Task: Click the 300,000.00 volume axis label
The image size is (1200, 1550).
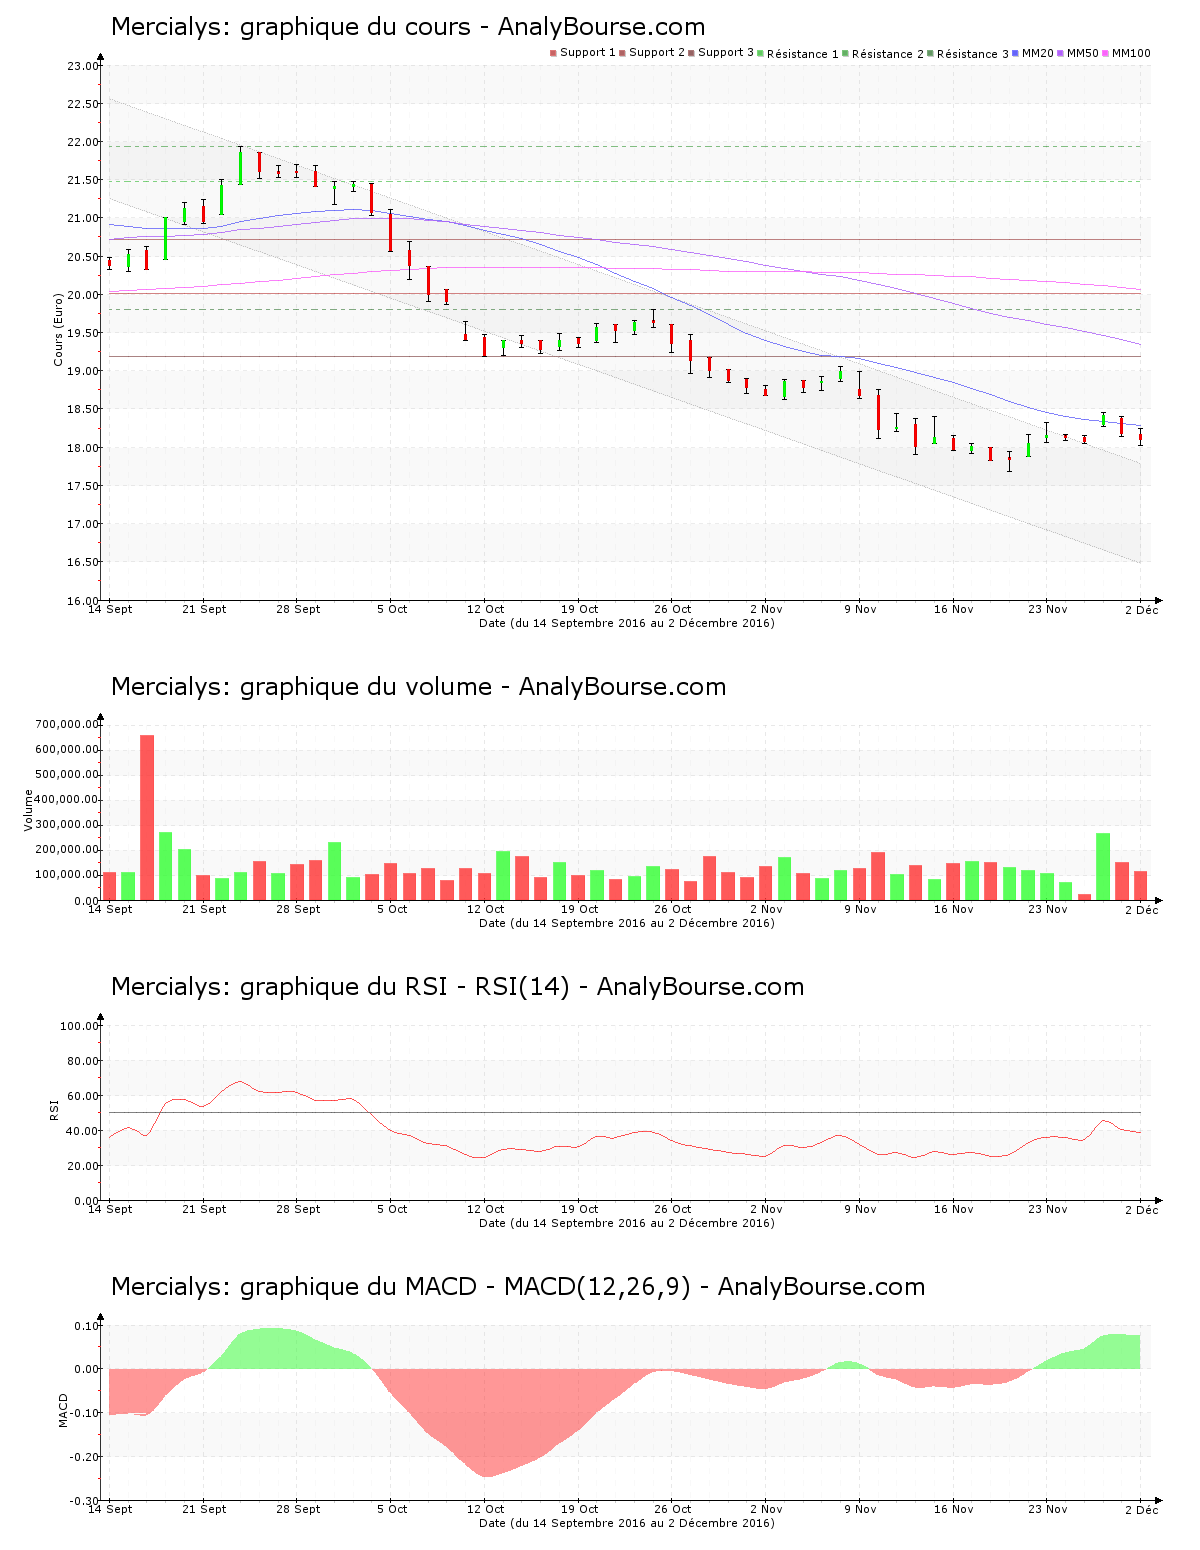Action: 67,825
